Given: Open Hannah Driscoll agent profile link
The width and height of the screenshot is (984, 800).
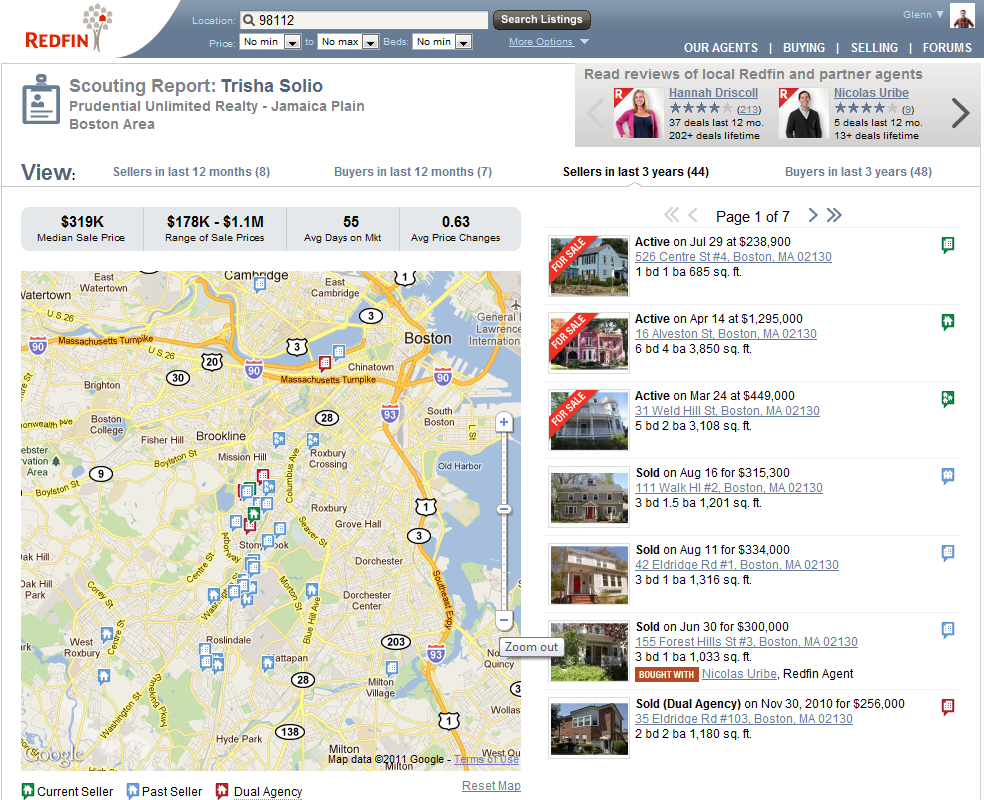Looking at the screenshot, I should point(713,93).
